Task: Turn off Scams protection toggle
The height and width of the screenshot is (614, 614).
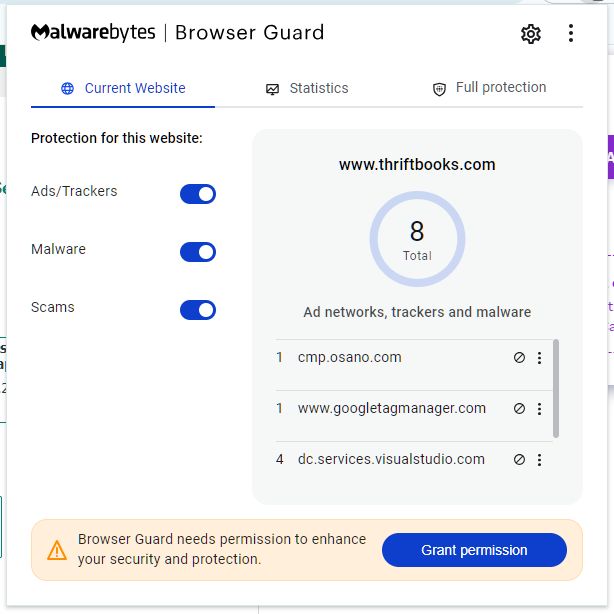Action: click(x=198, y=310)
